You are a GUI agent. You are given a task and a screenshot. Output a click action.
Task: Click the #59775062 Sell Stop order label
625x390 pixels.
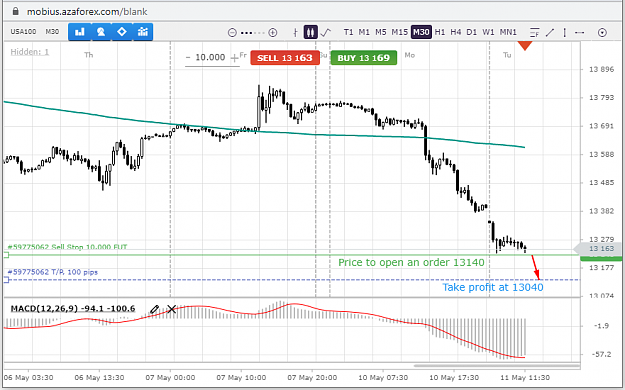(67, 247)
